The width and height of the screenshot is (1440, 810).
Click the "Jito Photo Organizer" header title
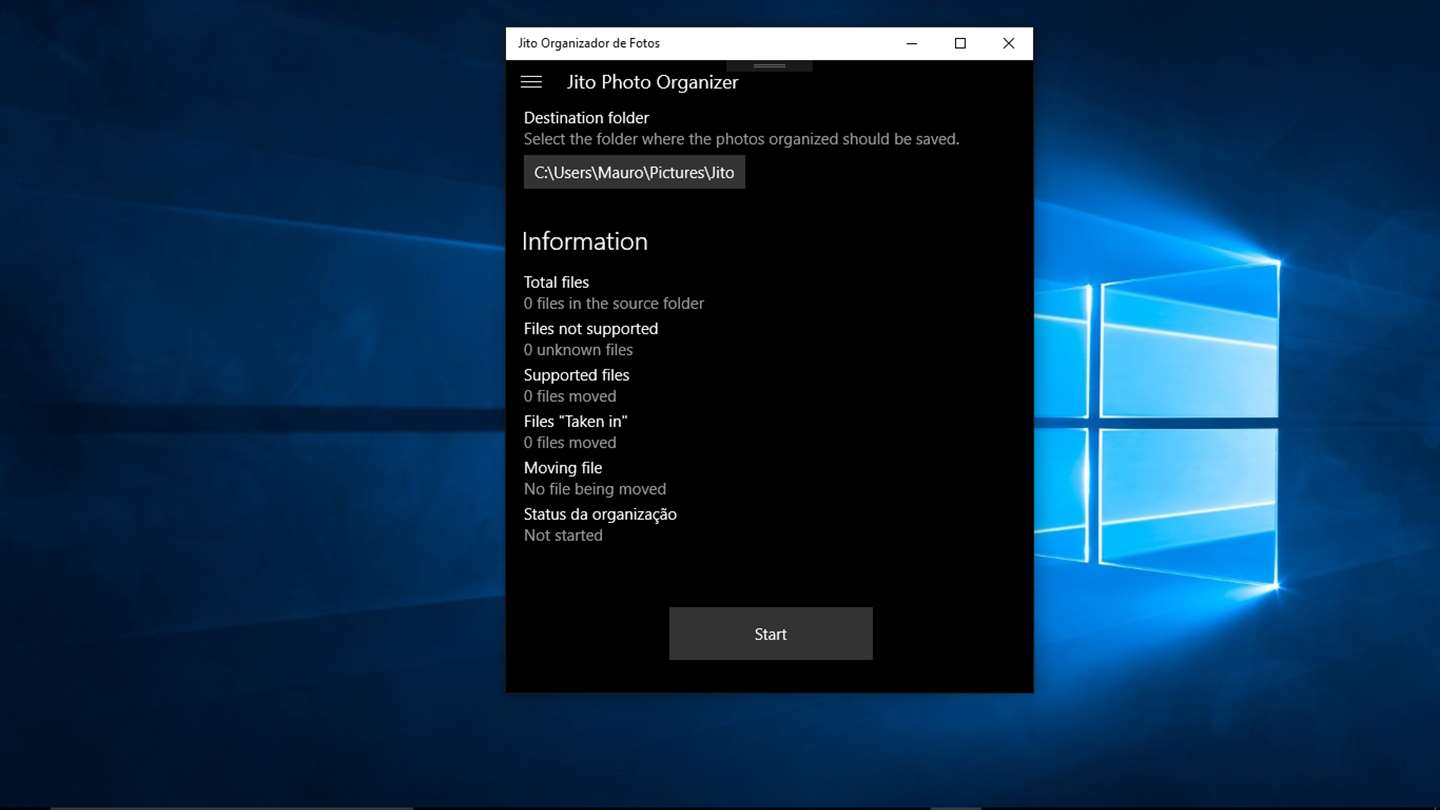[652, 82]
